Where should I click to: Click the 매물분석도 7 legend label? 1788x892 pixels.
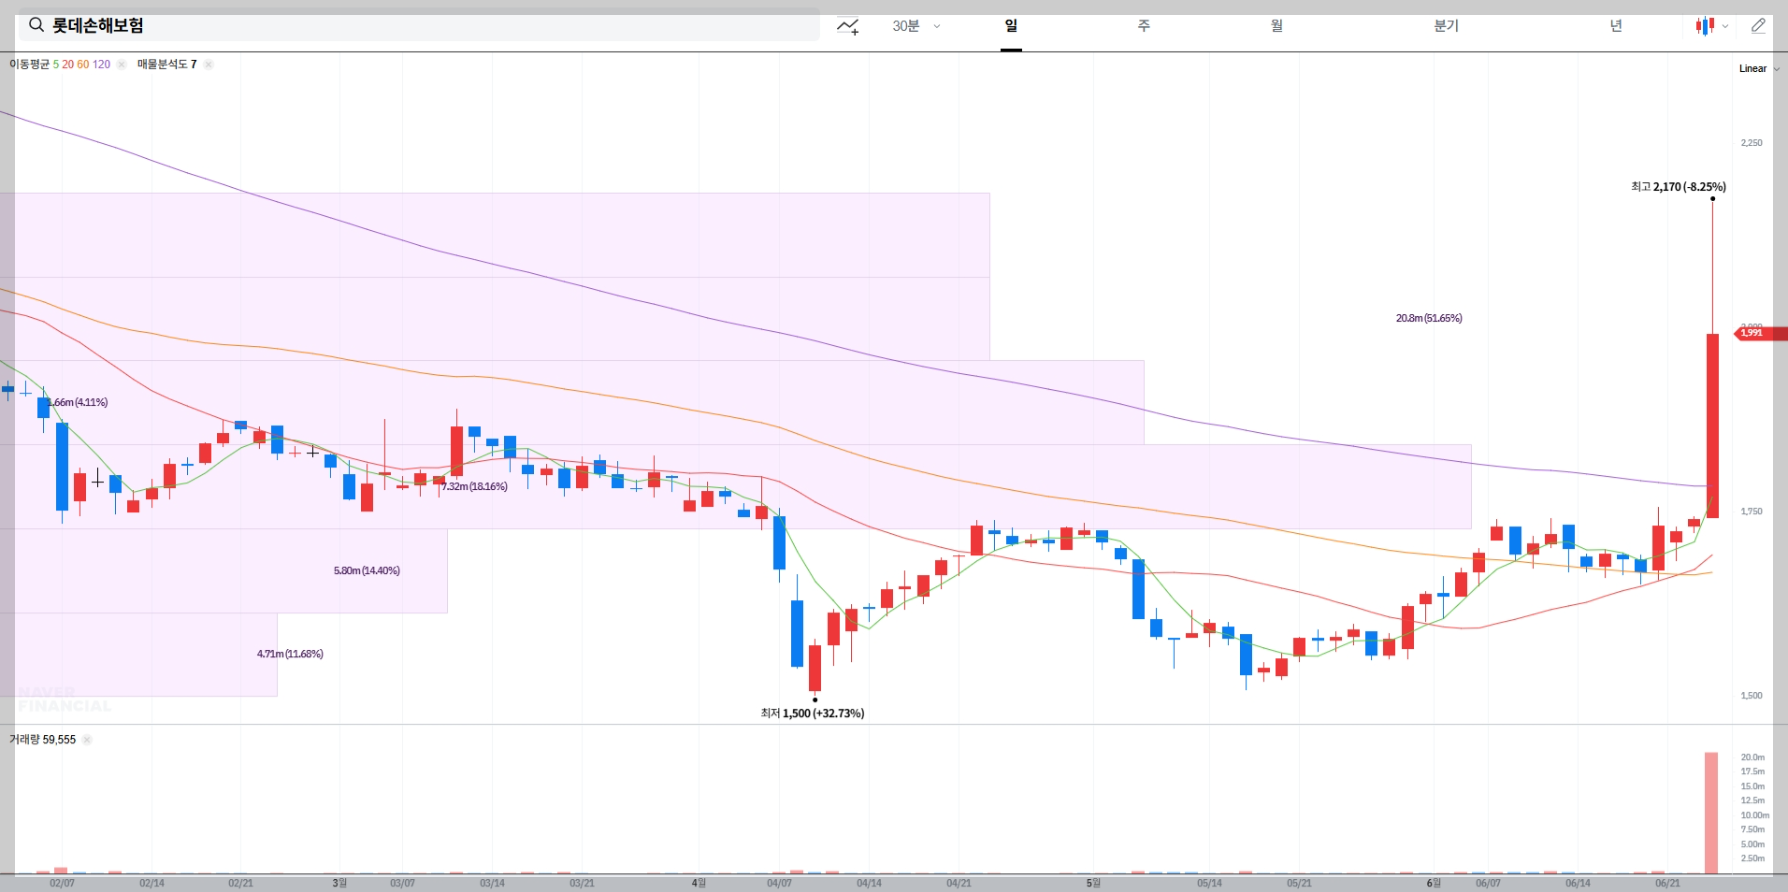[x=167, y=64]
